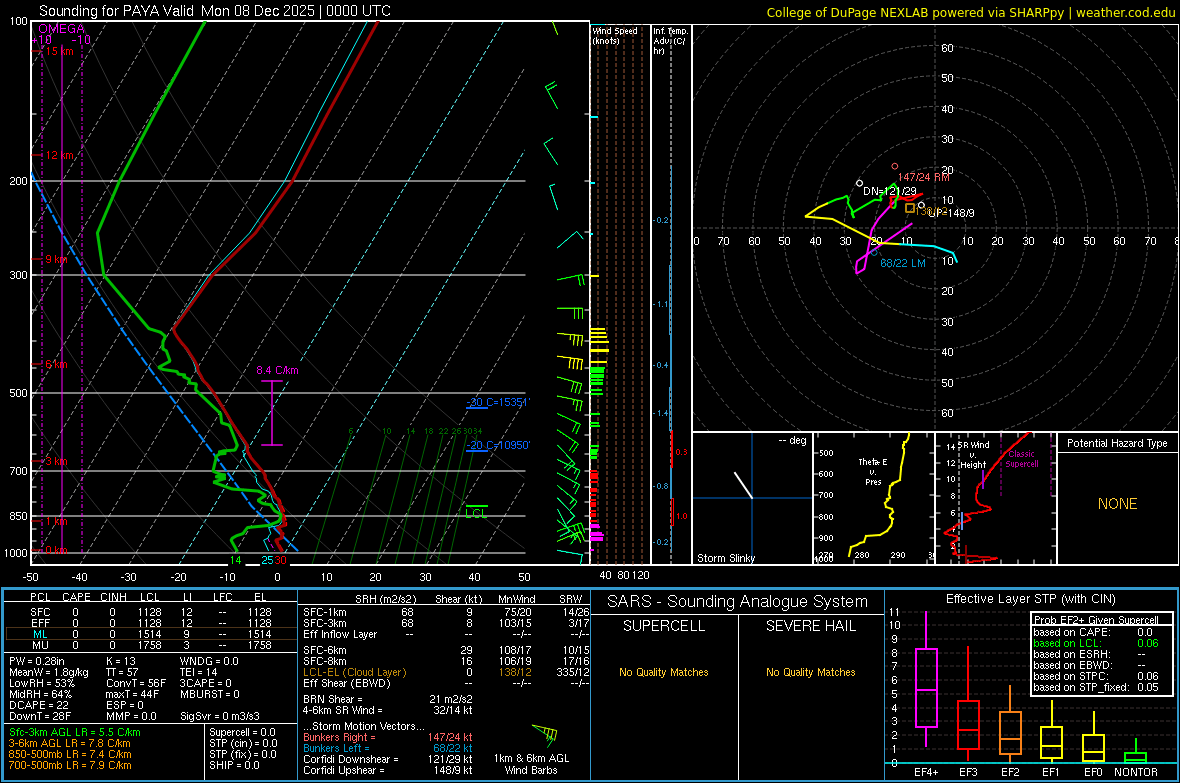1180x783 pixels.
Task: Click the 'NONTOR' axis label
Action: point(1136,772)
